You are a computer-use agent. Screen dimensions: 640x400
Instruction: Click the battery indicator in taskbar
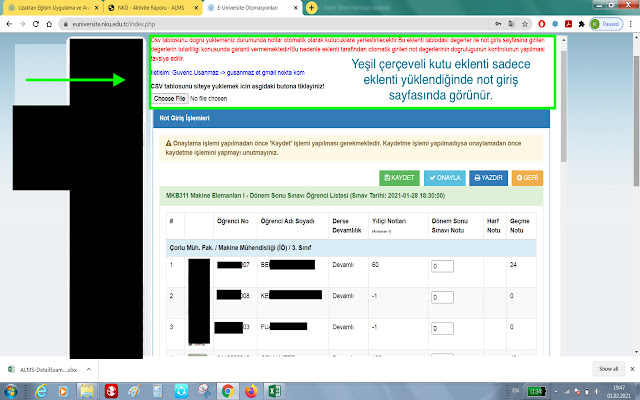pyautogui.click(x=536, y=391)
